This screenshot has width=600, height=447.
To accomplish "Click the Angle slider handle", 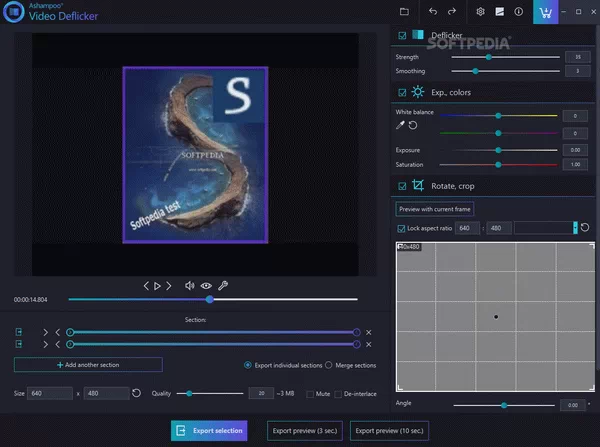I will coord(504,405).
